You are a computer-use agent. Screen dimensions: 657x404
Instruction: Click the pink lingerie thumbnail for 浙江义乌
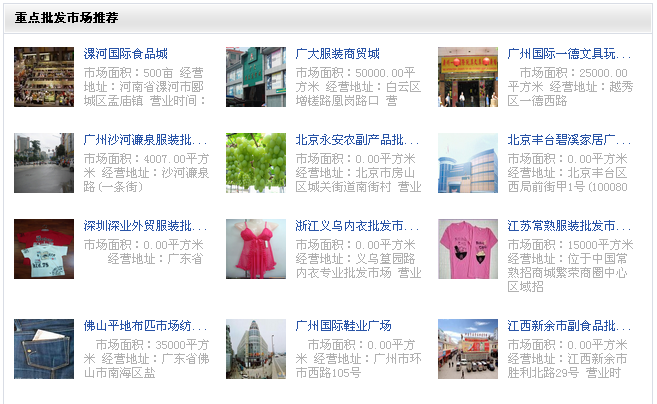pos(256,249)
